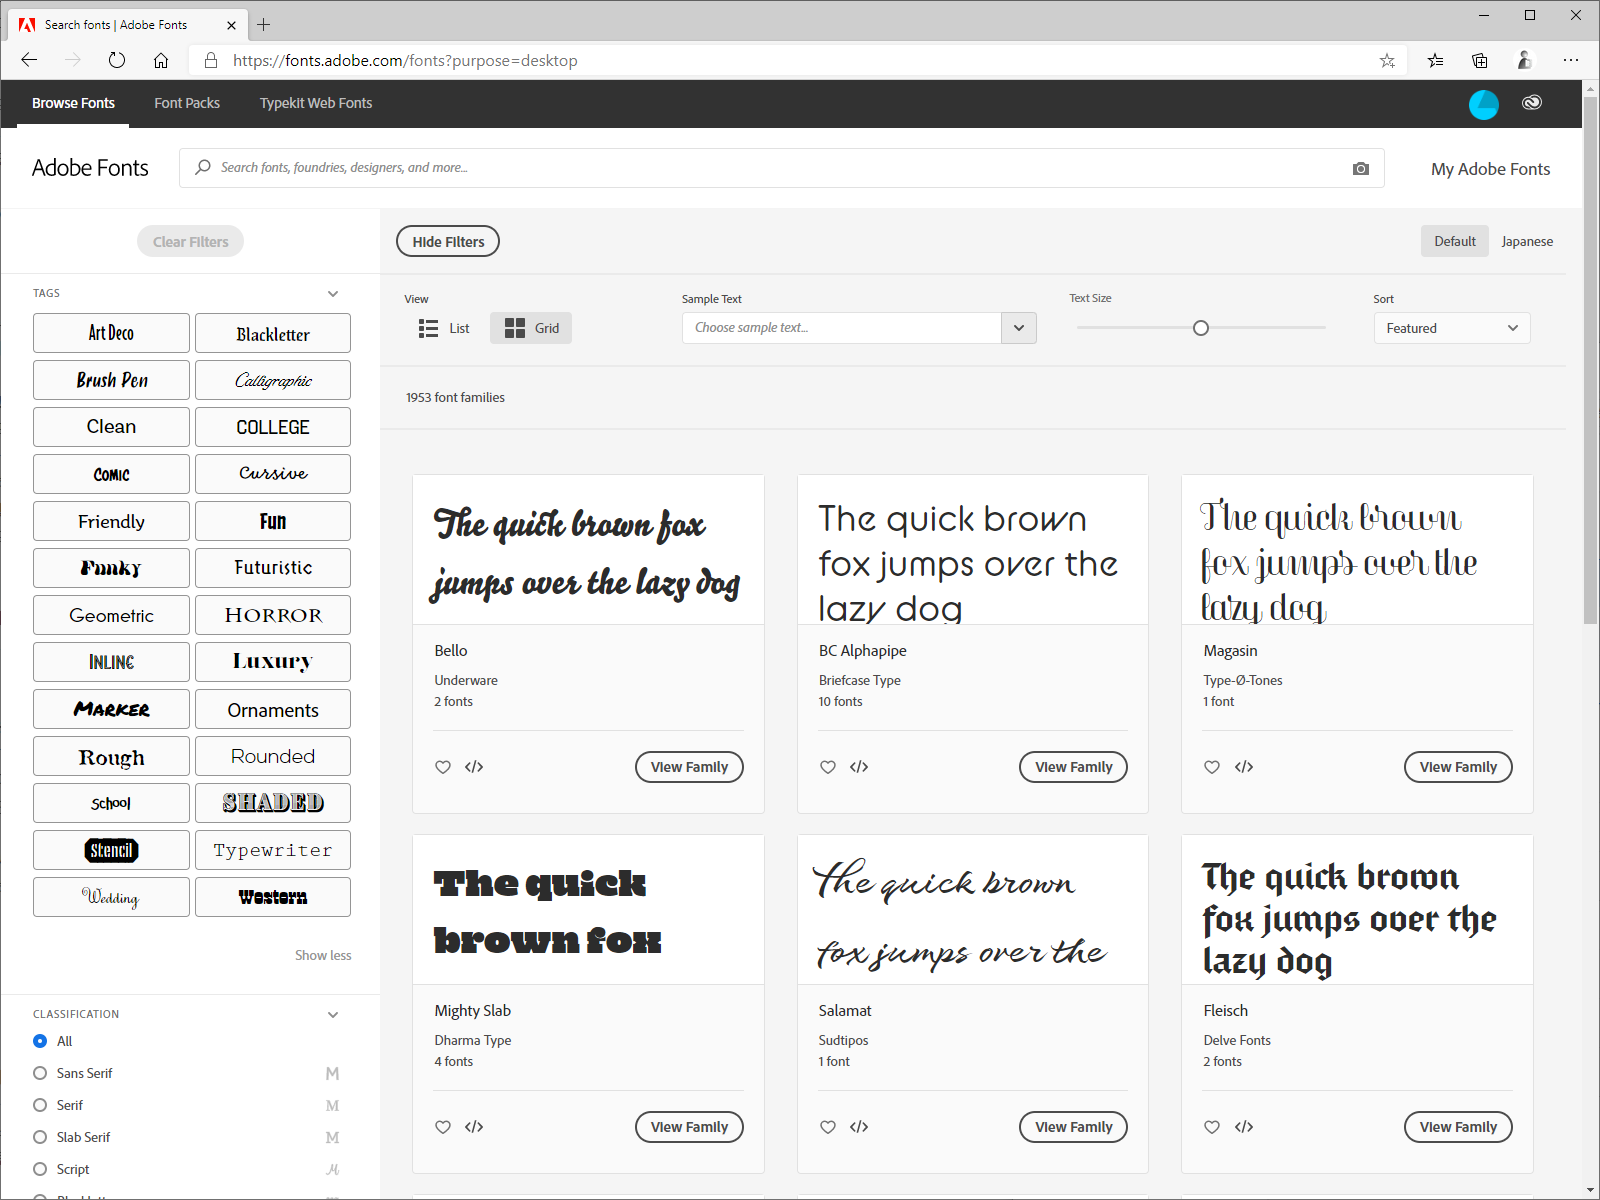This screenshot has width=1600, height=1200.
Task: View Family for Magasin
Action: tap(1458, 767)
